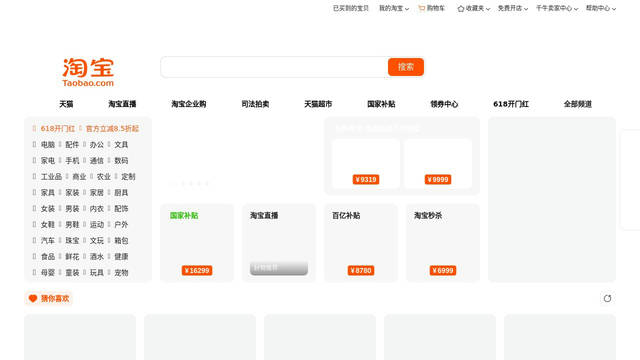This screenshot has height=360, width=640.
Task: Open the 淘宝秒杀 card priced ¥6999
Action: click(443, 243)
